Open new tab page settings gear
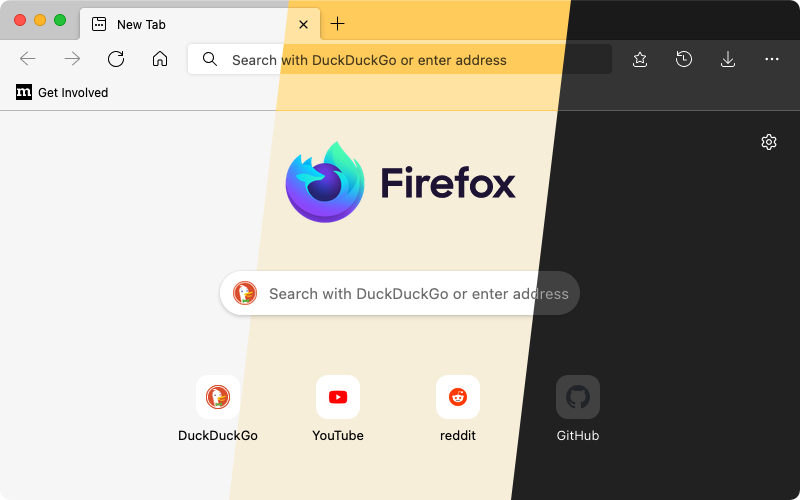Viewport: 800px width, 500px height. (768, 142)
